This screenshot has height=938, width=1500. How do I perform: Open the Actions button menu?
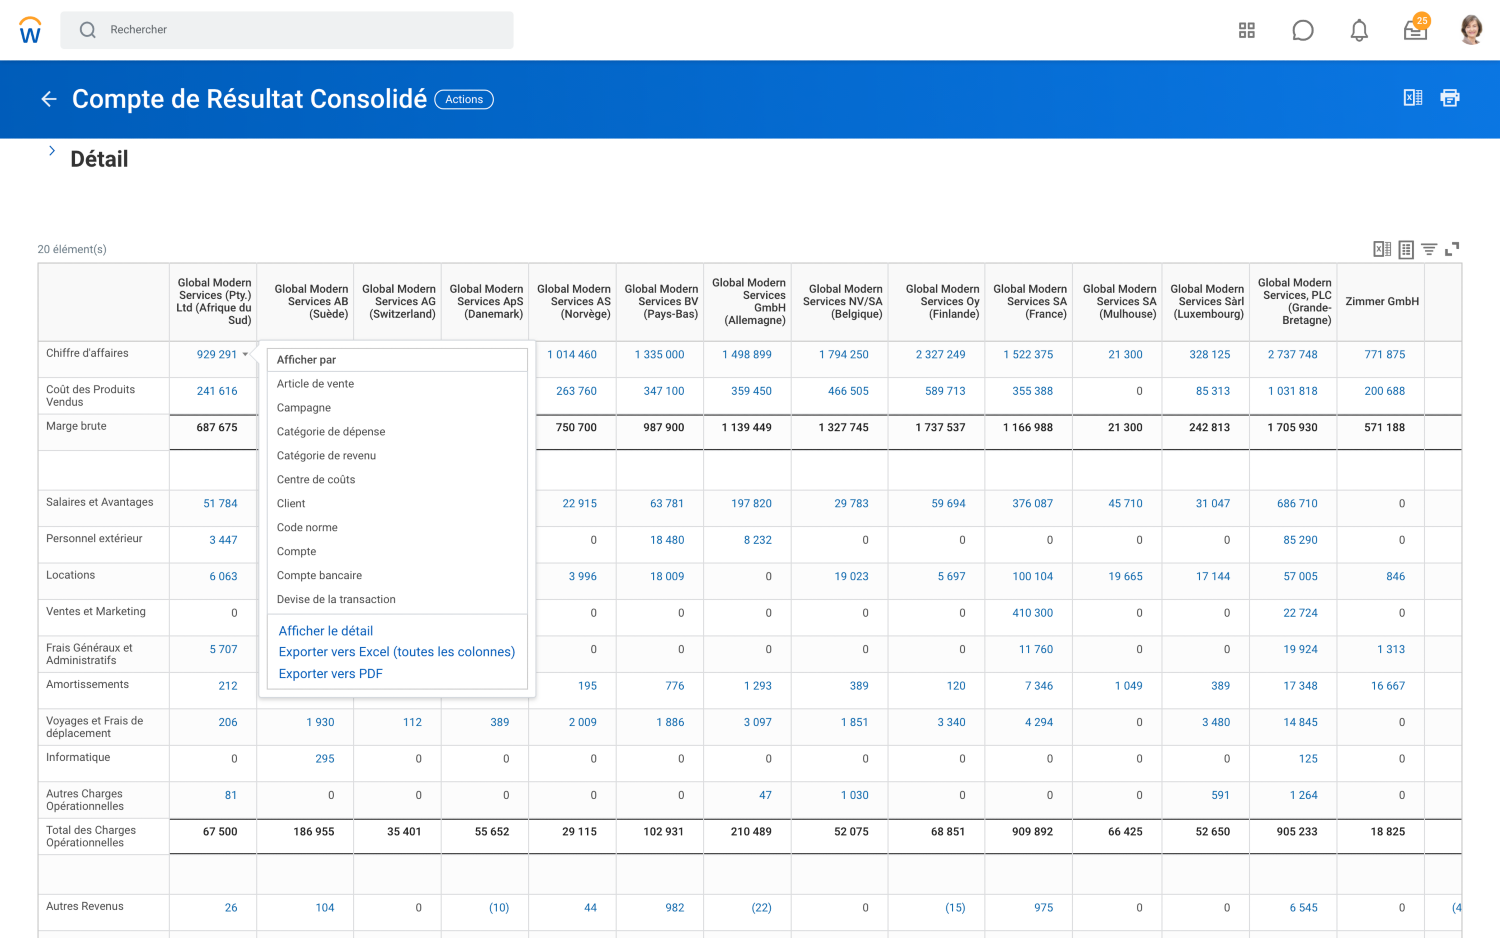point(464,99)
